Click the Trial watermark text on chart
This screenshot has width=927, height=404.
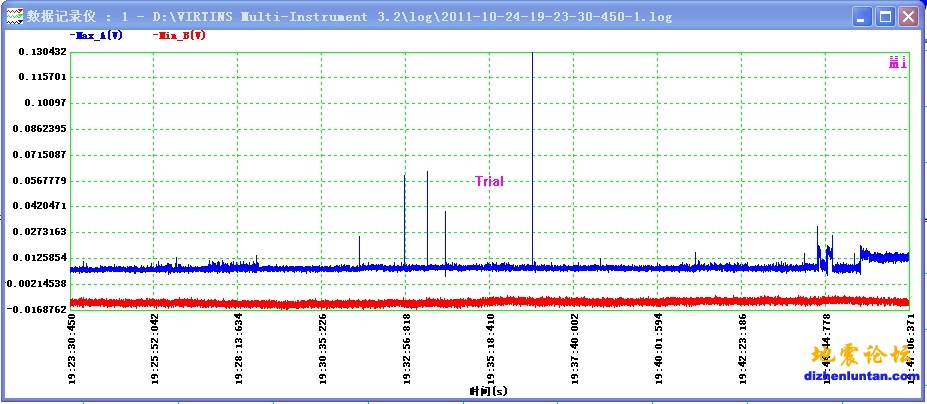pyautogui.click(x=489, y=181)
